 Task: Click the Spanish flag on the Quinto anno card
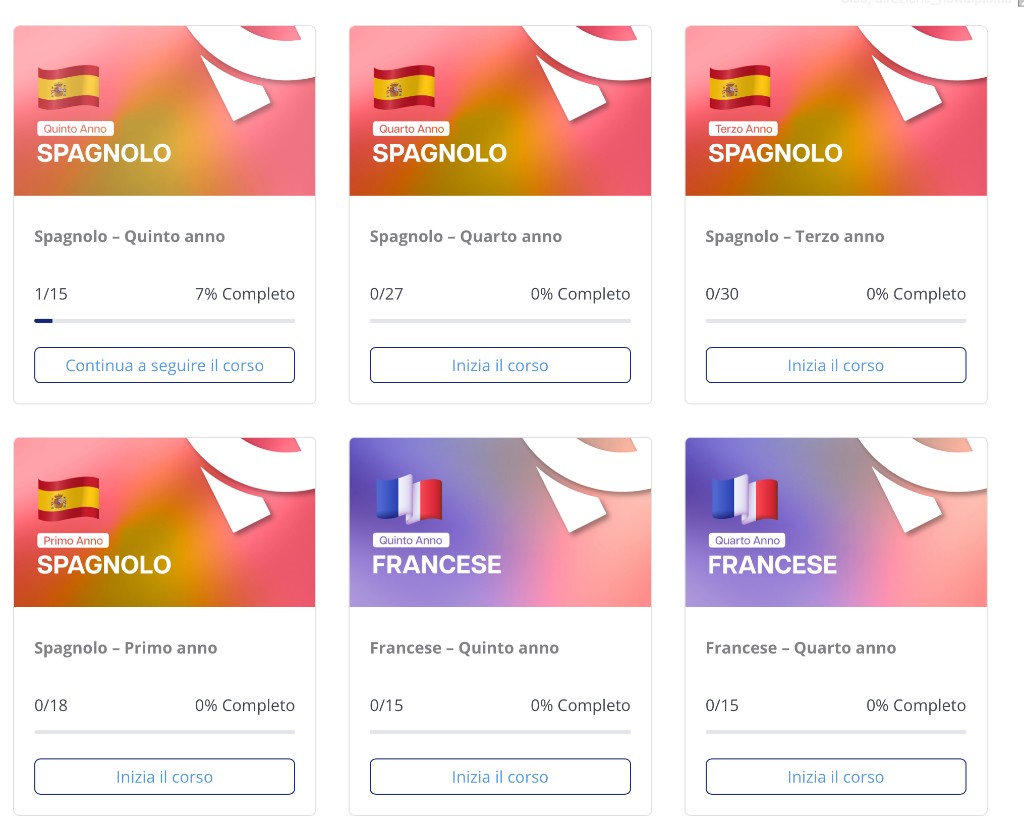68,88
